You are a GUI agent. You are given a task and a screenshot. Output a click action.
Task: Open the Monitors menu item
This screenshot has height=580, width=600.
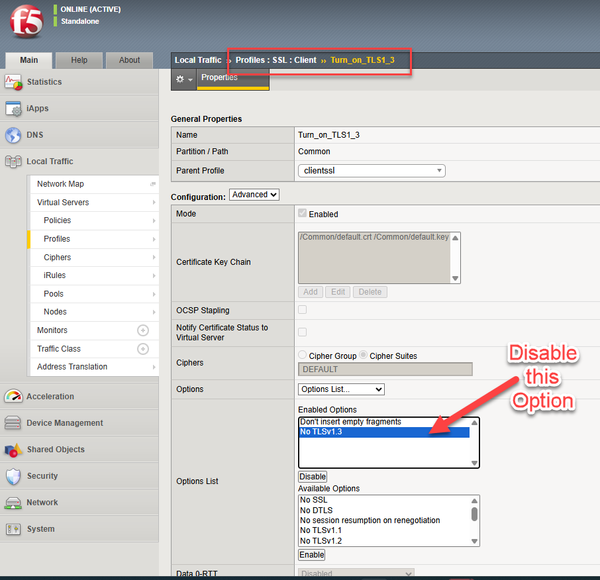click(x=52, y=330)
